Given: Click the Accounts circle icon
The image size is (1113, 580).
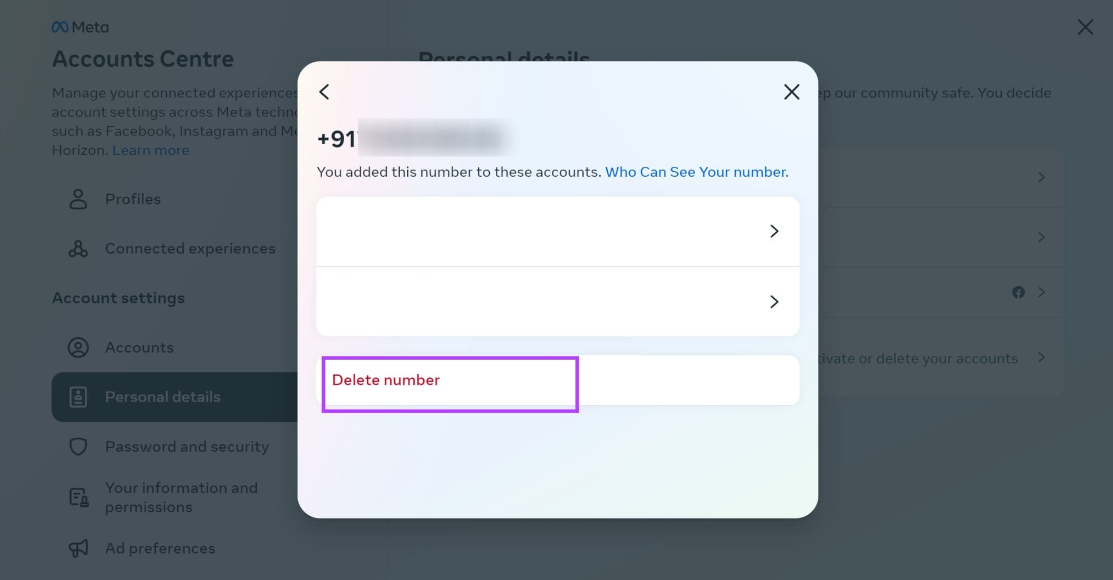Looking at the screenshot, I should coord(78,347).
